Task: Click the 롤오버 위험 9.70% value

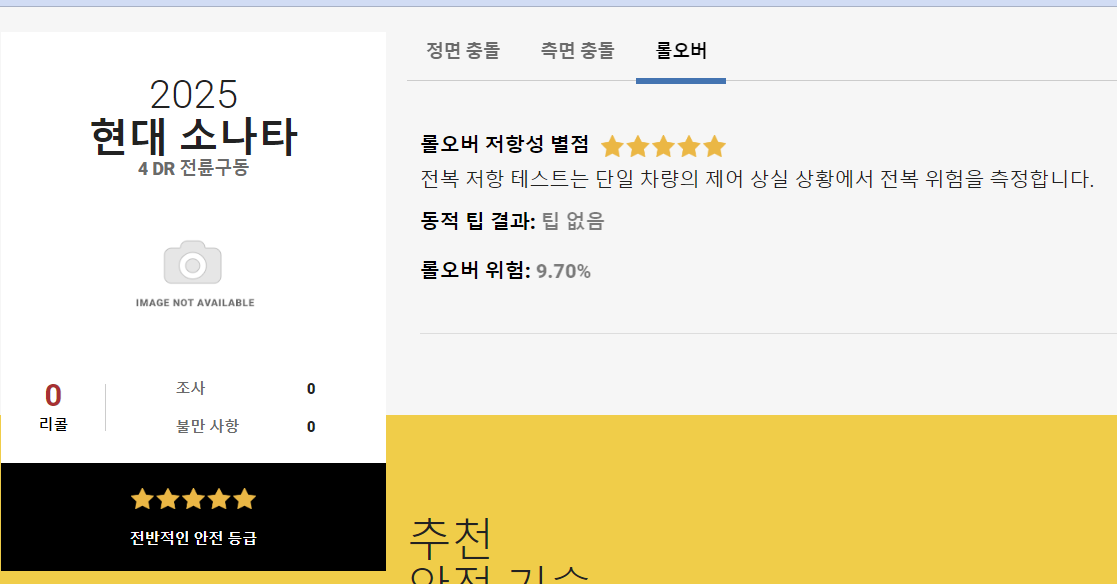Action: point(563,271)
